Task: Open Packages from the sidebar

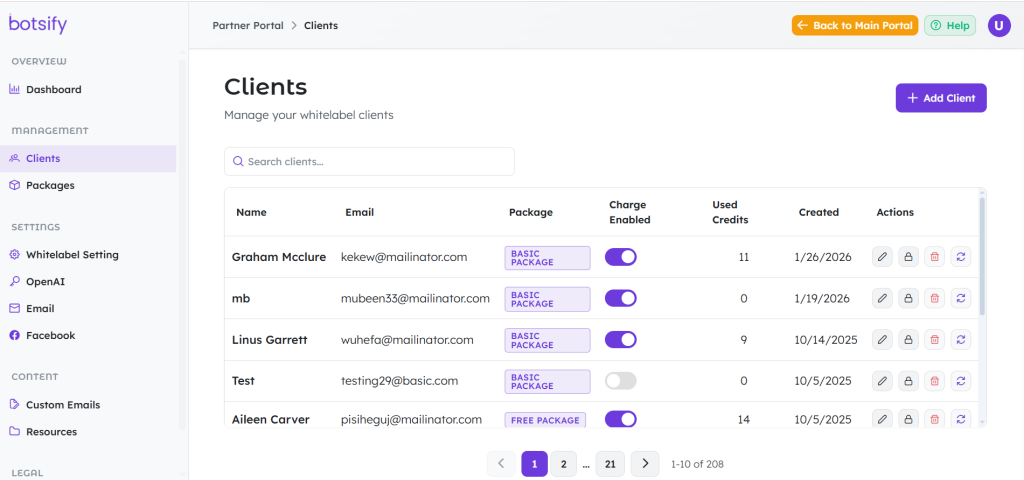Action: [88, 185]
